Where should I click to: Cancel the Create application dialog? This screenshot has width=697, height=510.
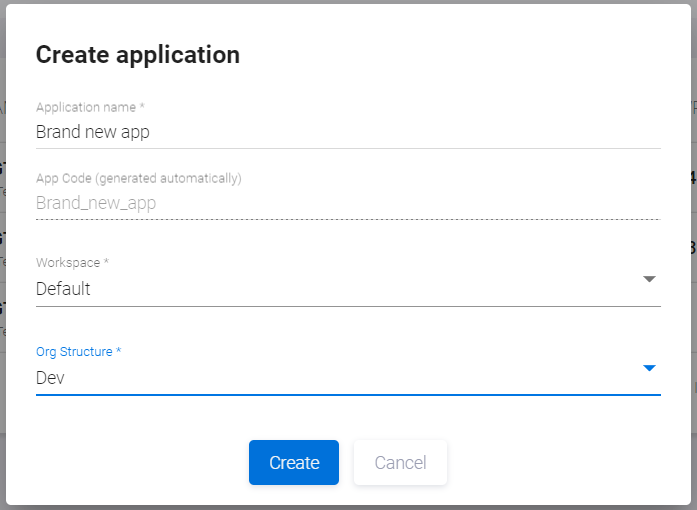(400, 463)
